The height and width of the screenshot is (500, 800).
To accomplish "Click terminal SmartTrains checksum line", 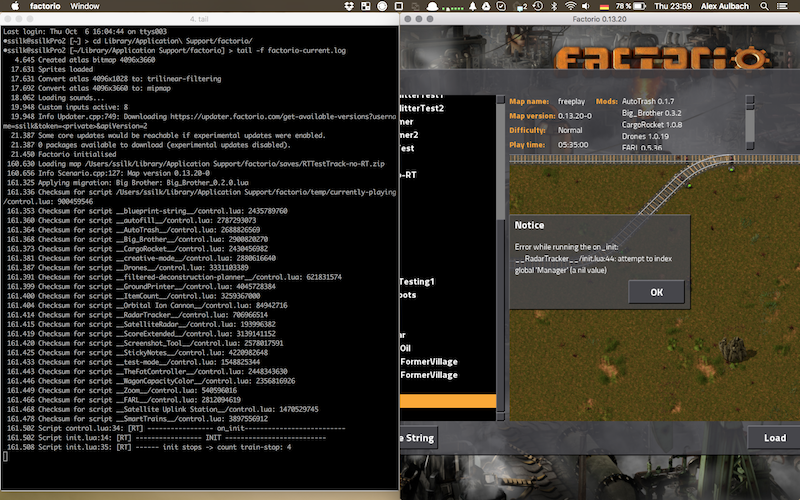I will coord(137,418).
